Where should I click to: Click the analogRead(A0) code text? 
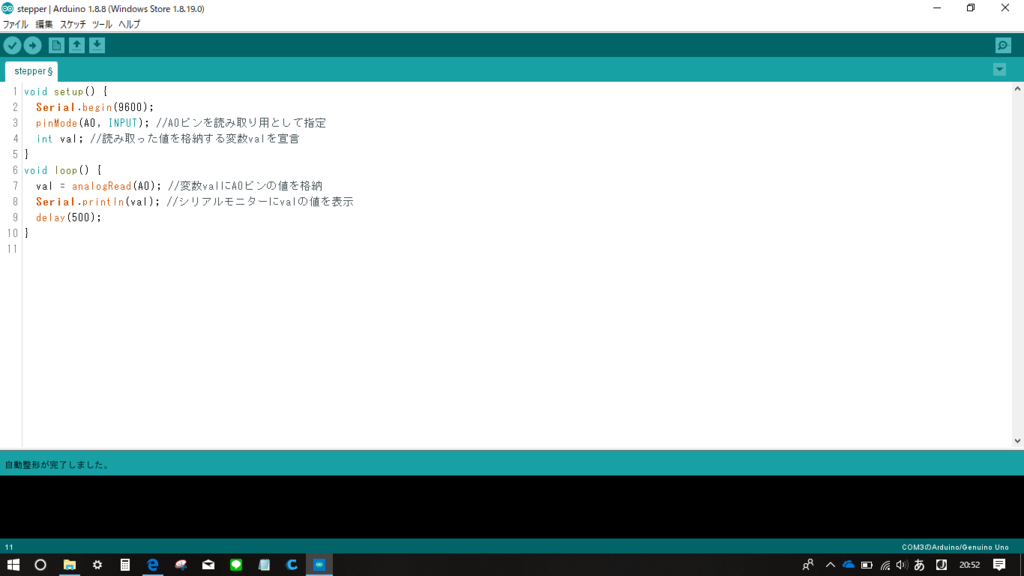(114, 186)
